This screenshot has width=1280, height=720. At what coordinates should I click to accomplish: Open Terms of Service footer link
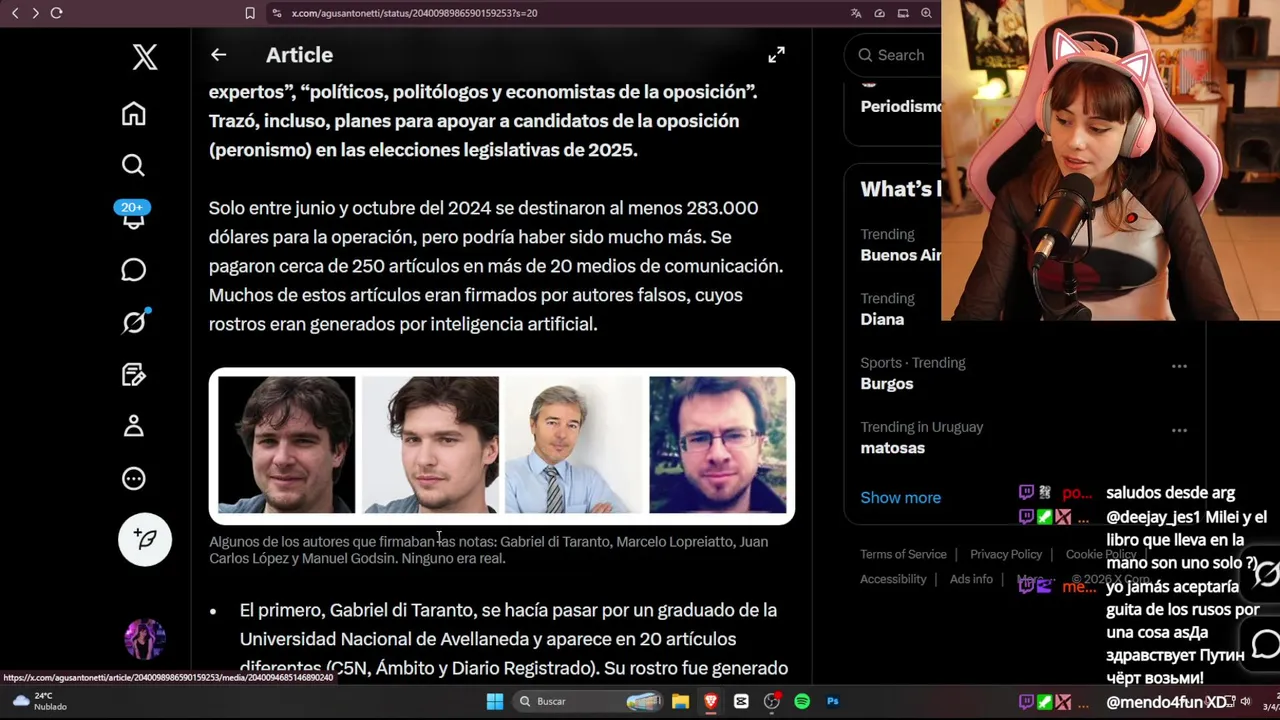tap(903, 554)
